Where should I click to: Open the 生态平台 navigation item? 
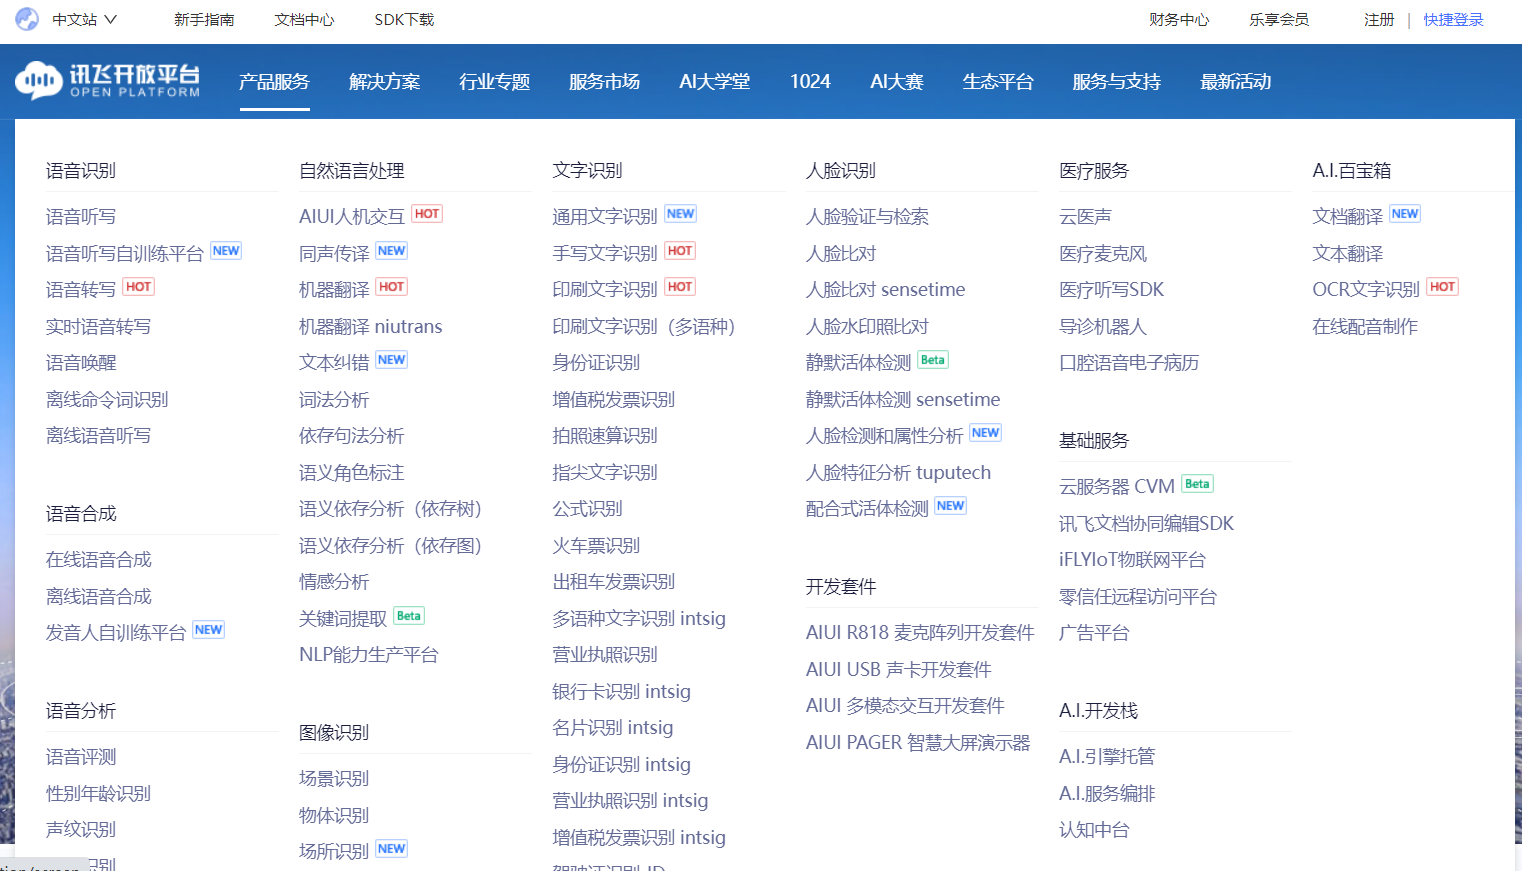pos(997,81)
